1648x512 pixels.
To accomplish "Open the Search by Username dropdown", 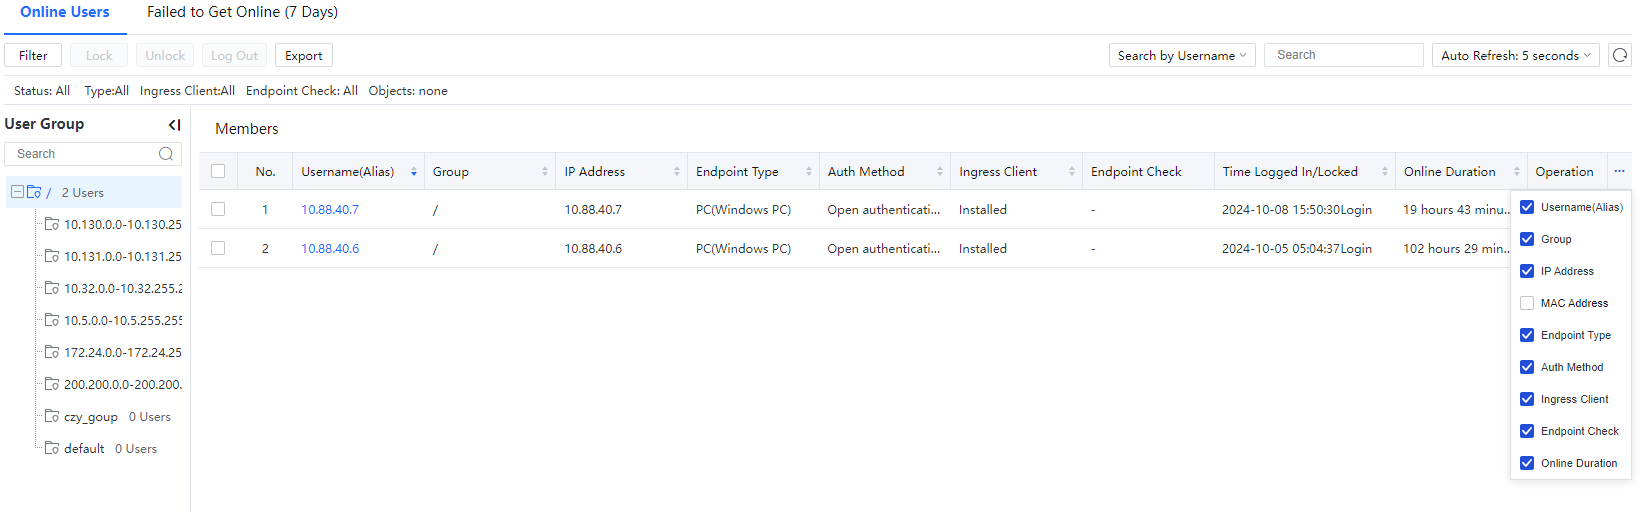I will pyautogui.click(x=1182, y=55).
